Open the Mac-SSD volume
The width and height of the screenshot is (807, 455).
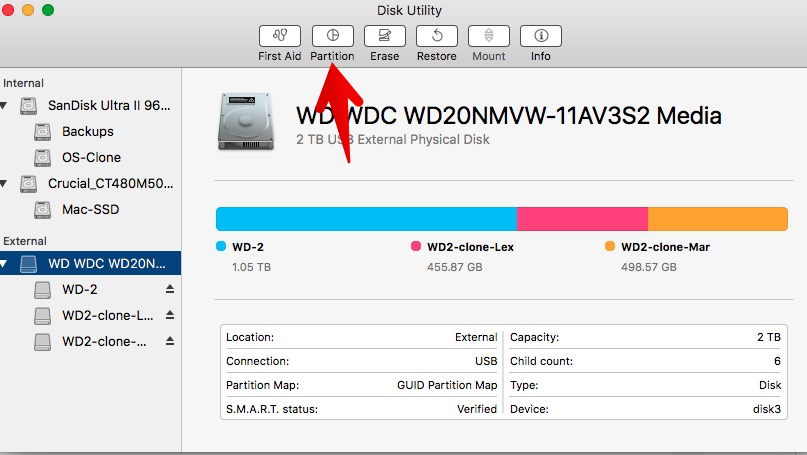point(91,209)
